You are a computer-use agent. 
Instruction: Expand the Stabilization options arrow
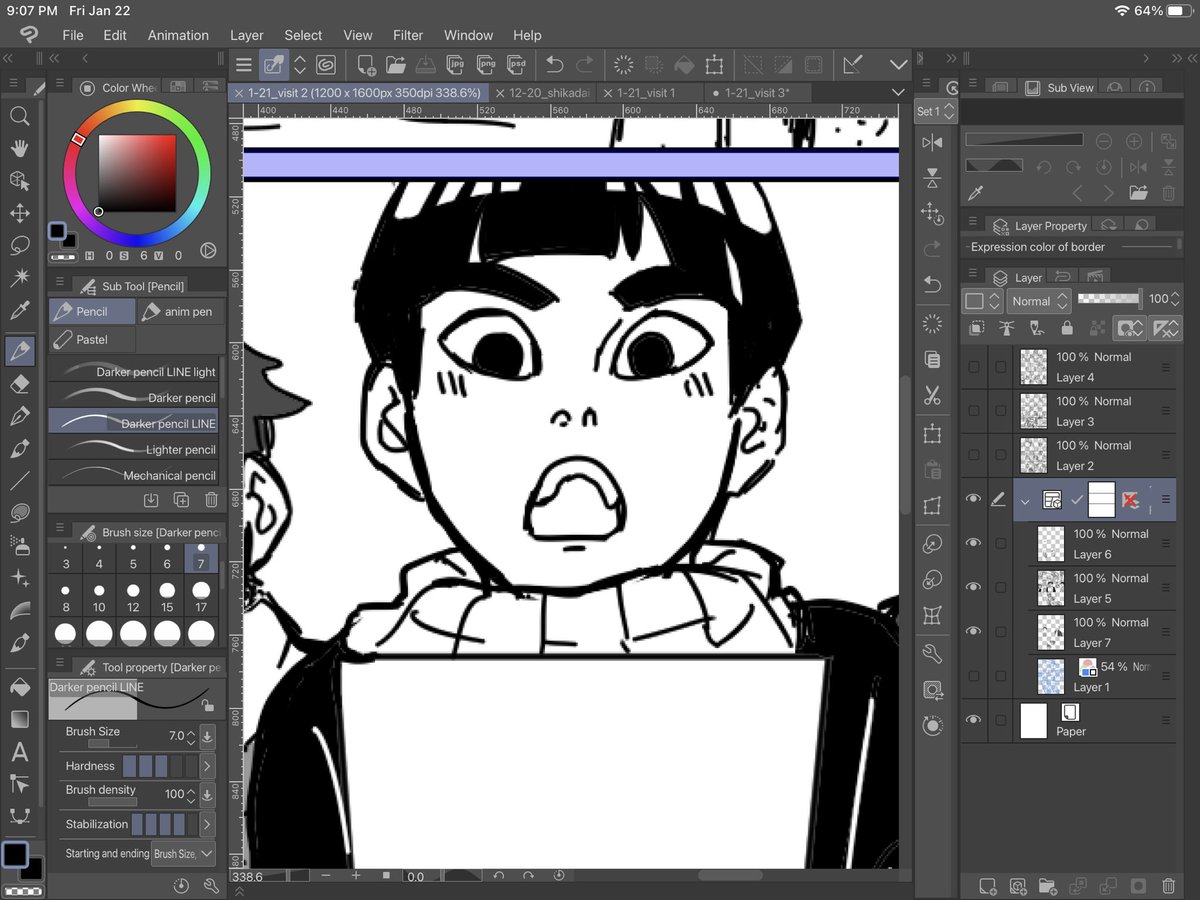click(208, 825)
